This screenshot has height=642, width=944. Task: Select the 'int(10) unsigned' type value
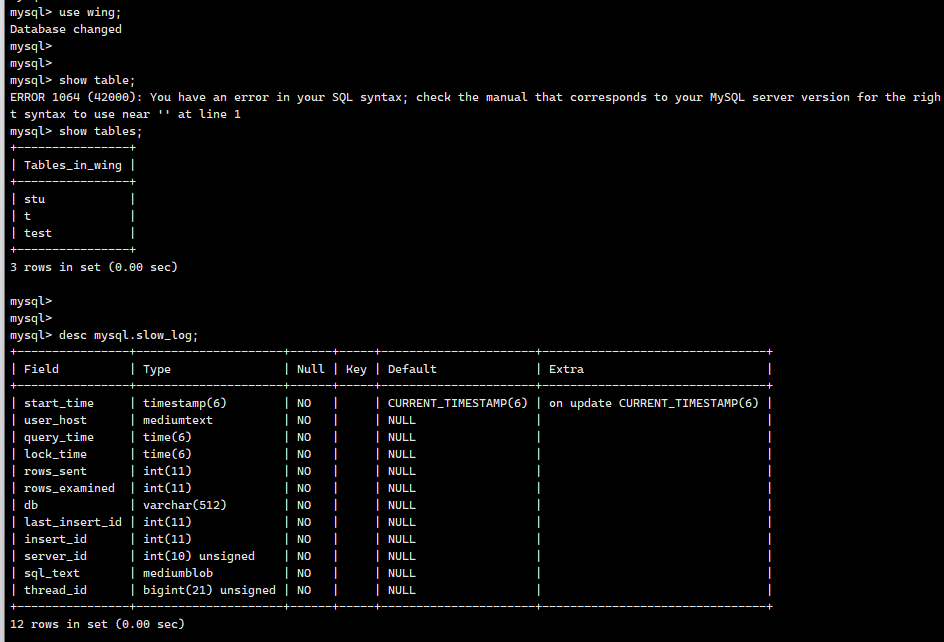199,556
